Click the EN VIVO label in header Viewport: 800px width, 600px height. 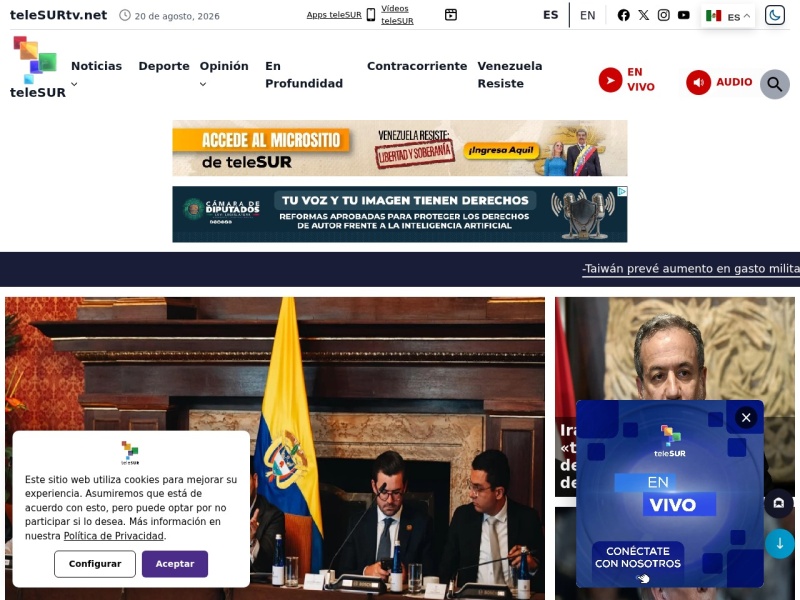tap(641, 79)
